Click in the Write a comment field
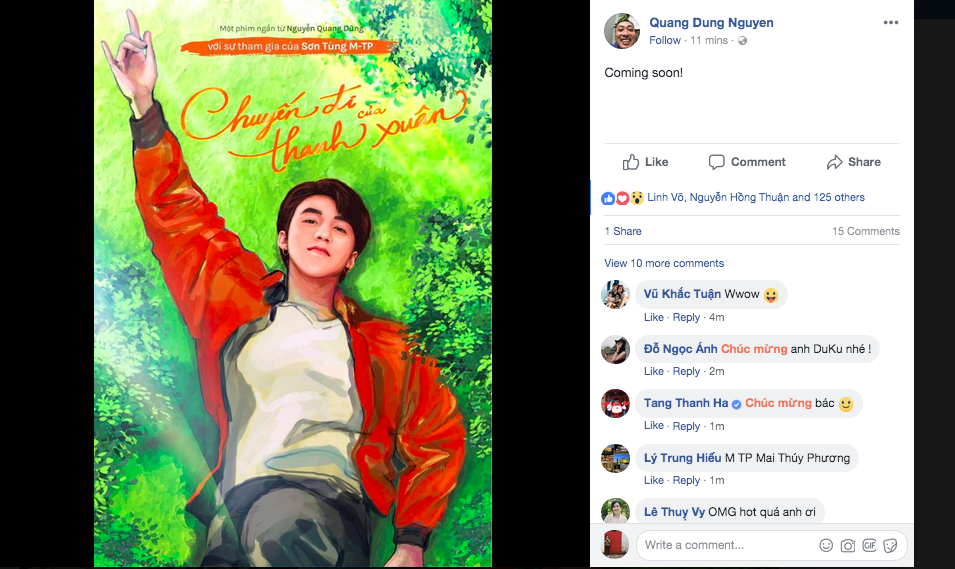 (x=725, y=545)
